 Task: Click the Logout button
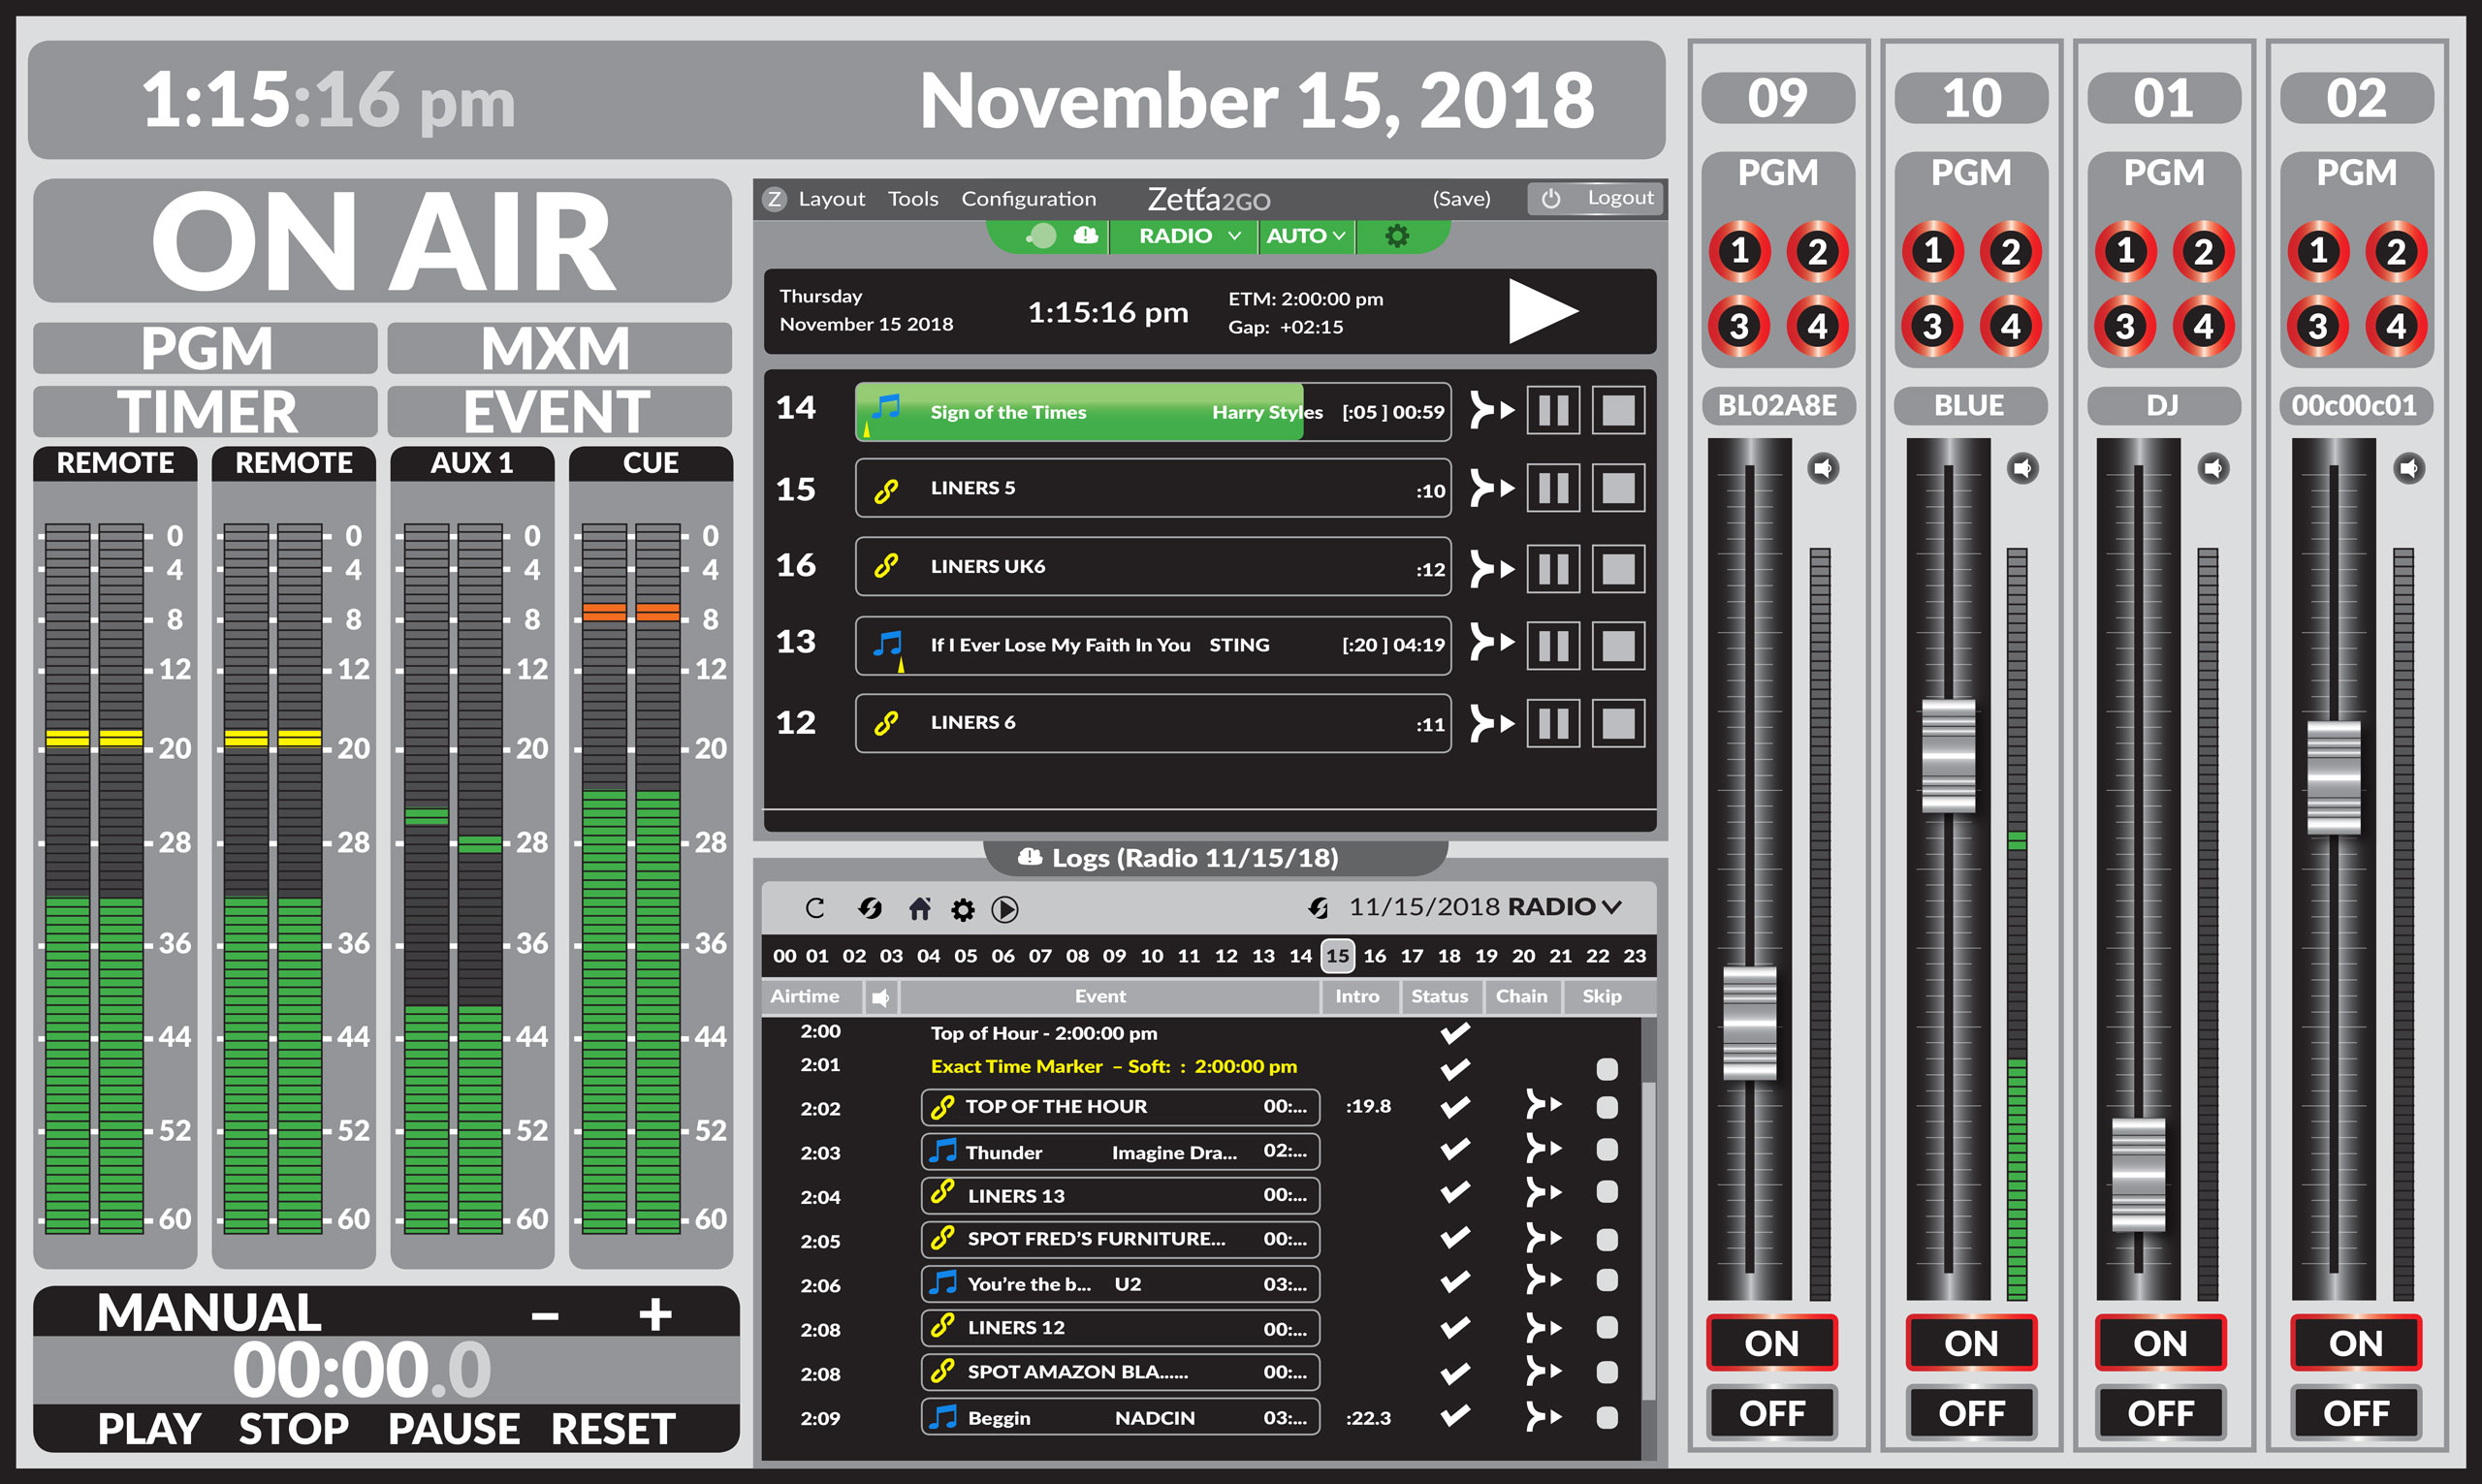1595,198
